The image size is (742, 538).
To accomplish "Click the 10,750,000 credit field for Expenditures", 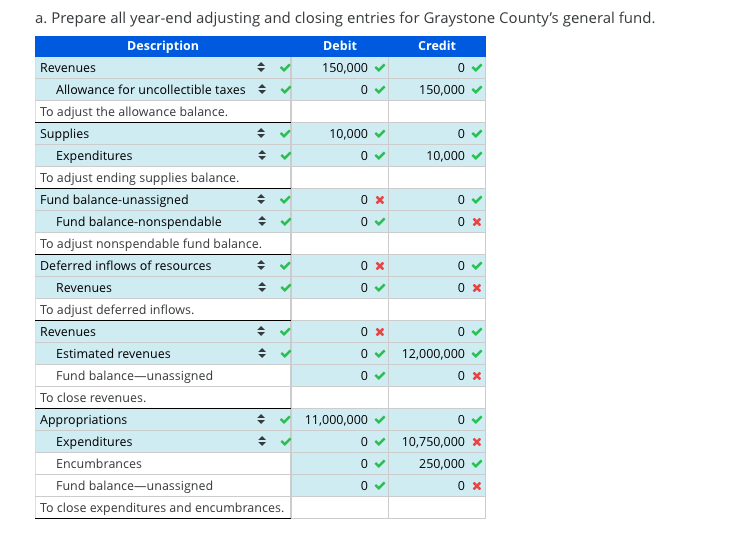I will 437,441.
